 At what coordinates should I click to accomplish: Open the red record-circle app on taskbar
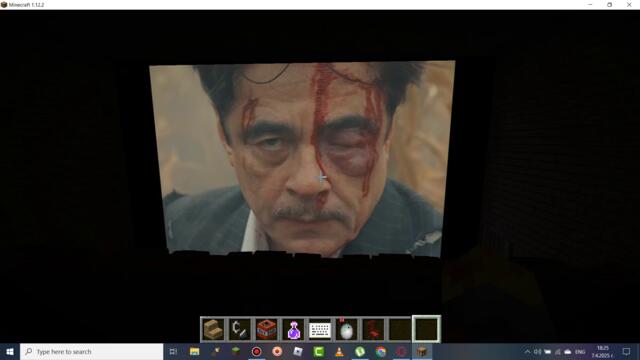point(256,351)
